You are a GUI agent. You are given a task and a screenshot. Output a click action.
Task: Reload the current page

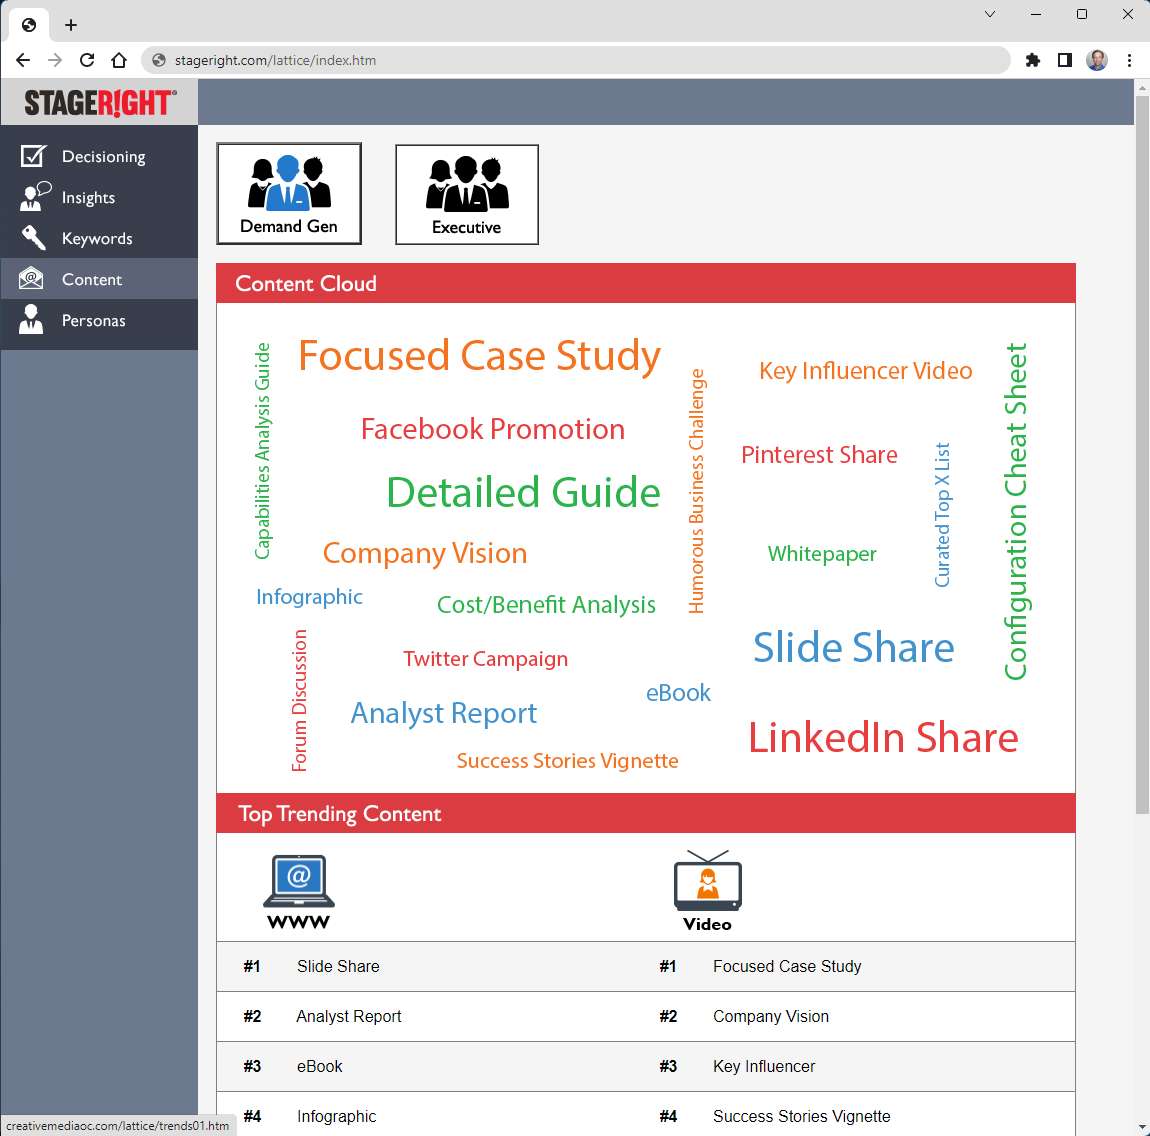tap(87, 60)
